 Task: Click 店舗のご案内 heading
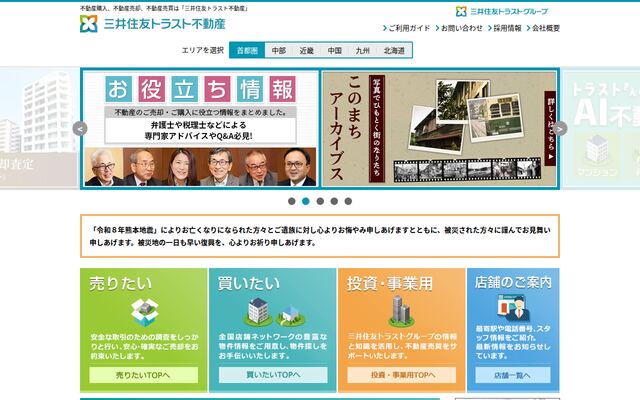click(x=513, y=282)
